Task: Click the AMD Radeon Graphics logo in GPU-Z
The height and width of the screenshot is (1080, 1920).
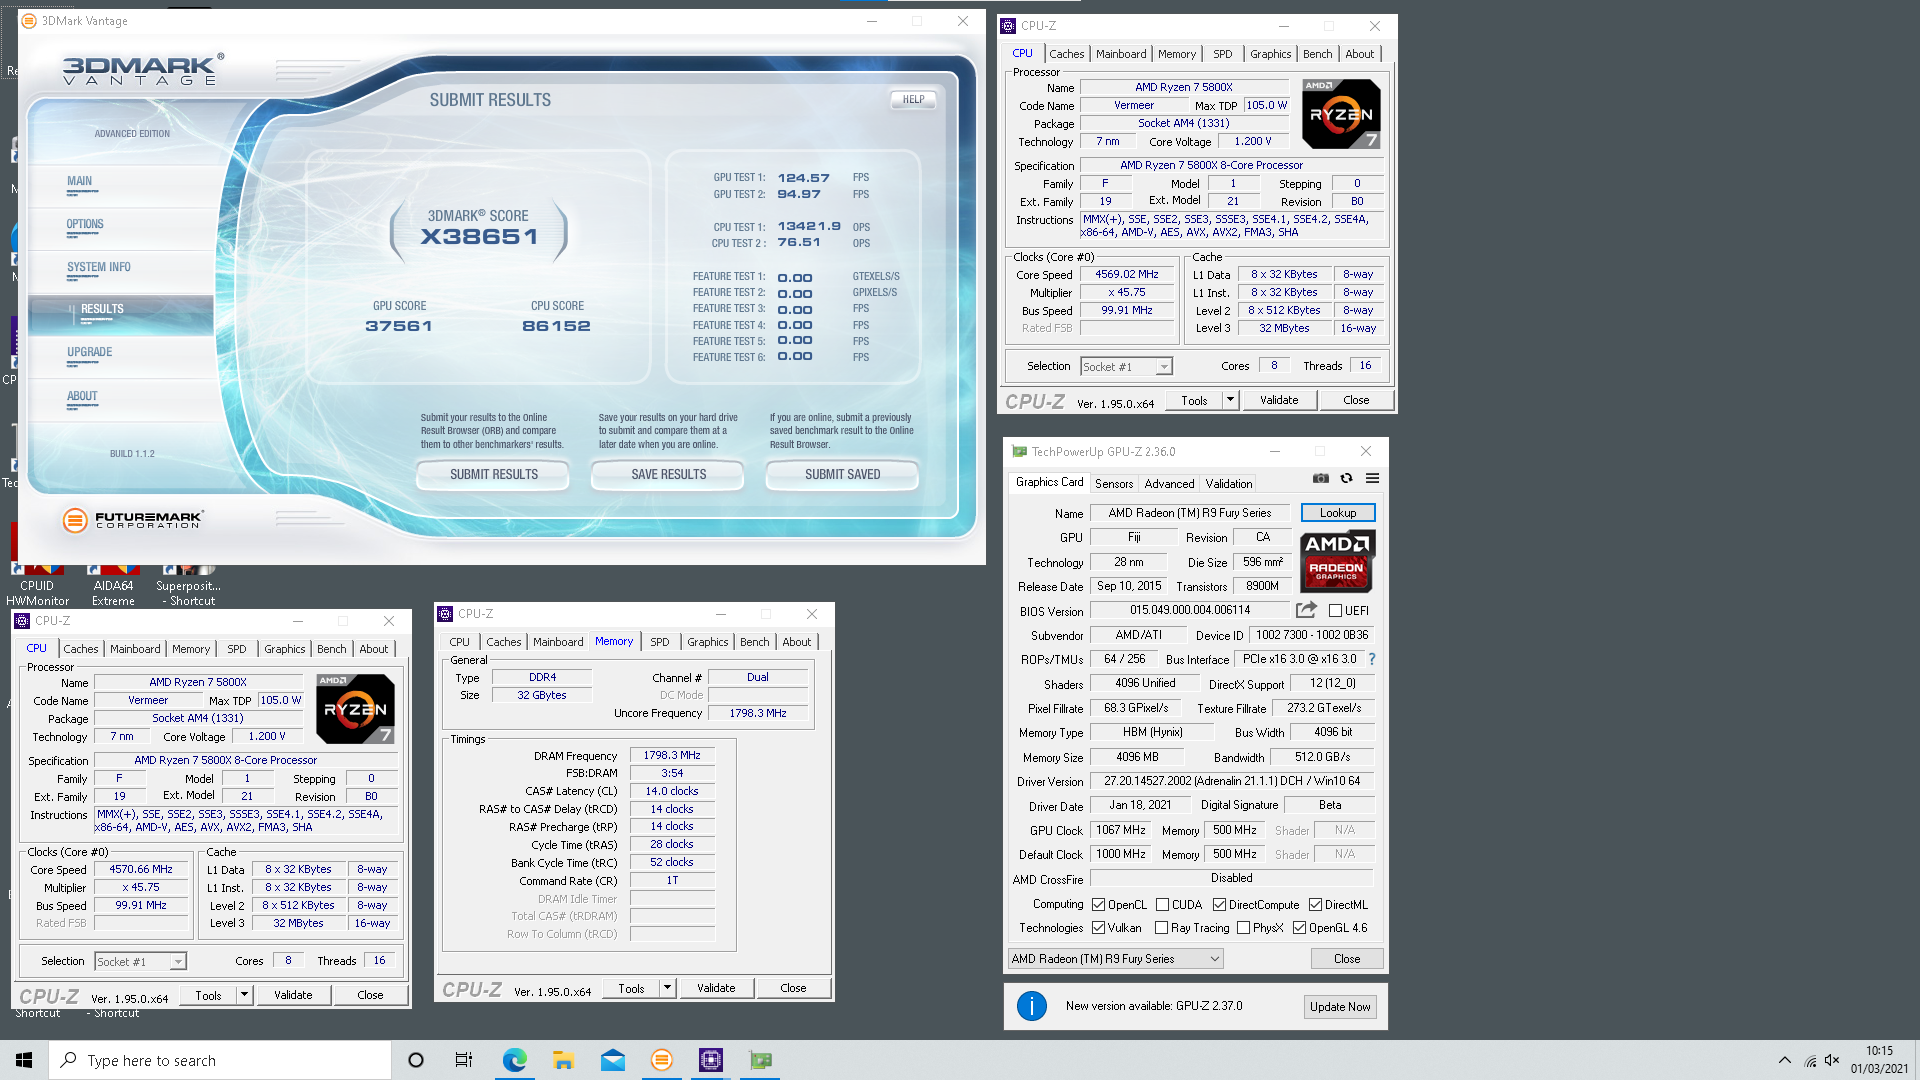Action: pos(1337,562)
